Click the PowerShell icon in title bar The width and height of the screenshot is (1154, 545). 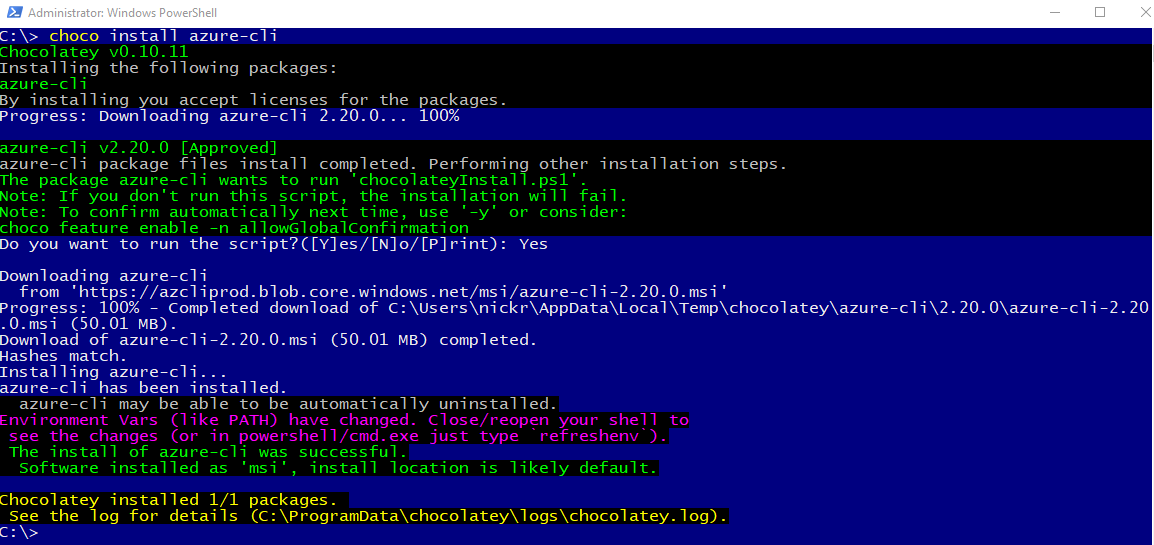[13, 13]
